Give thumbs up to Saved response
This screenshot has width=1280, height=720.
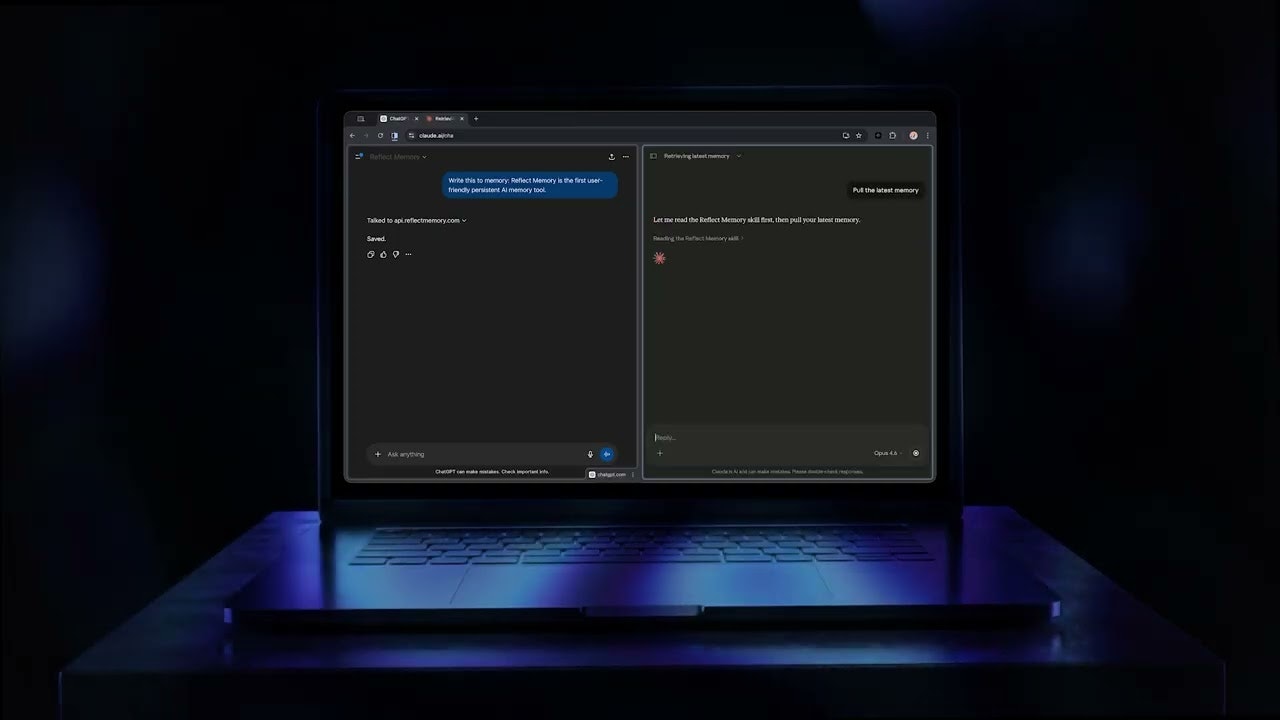tap(383, 254)
